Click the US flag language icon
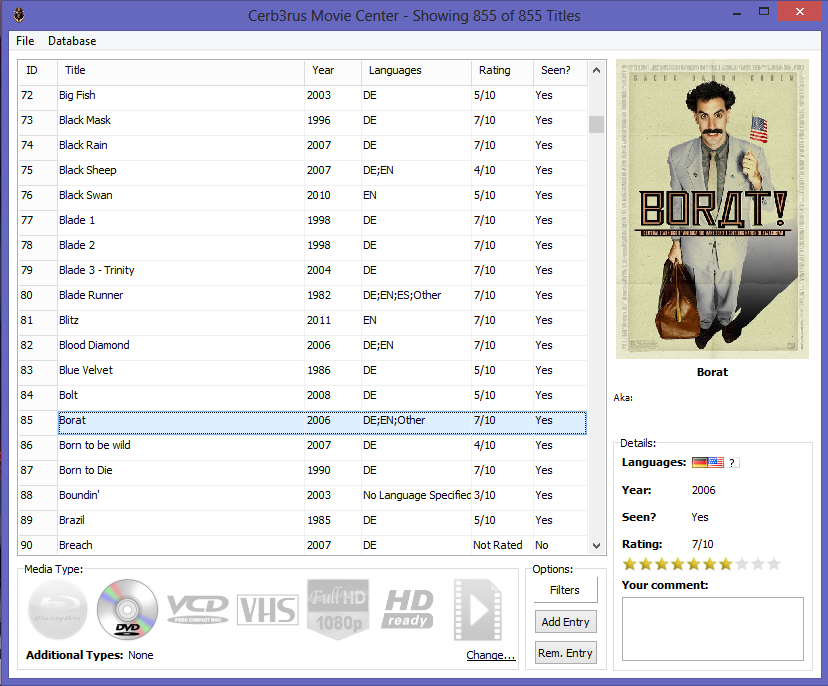 click(716, 462)
